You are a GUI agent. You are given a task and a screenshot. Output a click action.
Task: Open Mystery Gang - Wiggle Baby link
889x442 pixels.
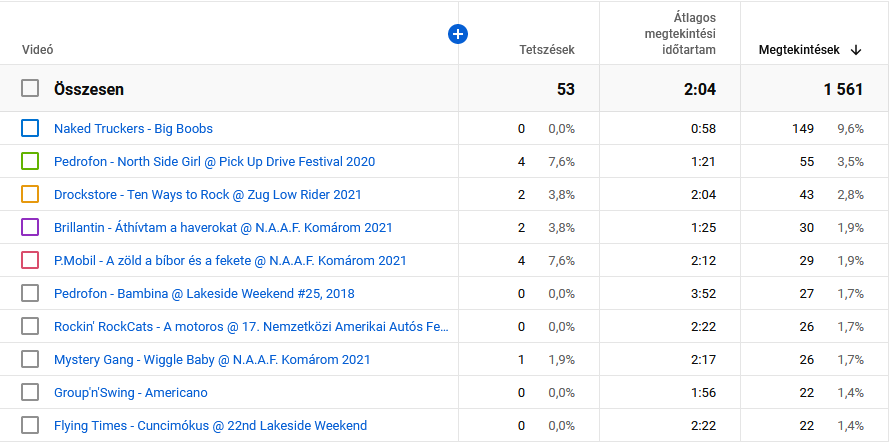tap(212, 359)
